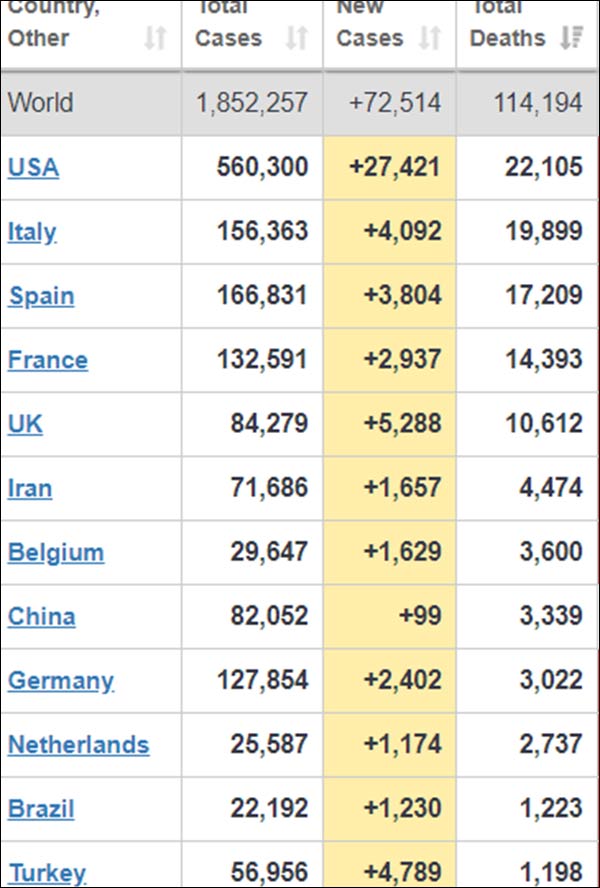View Italy's coronavirus statistics
This screenshot has height=888, width=600.
29,231
